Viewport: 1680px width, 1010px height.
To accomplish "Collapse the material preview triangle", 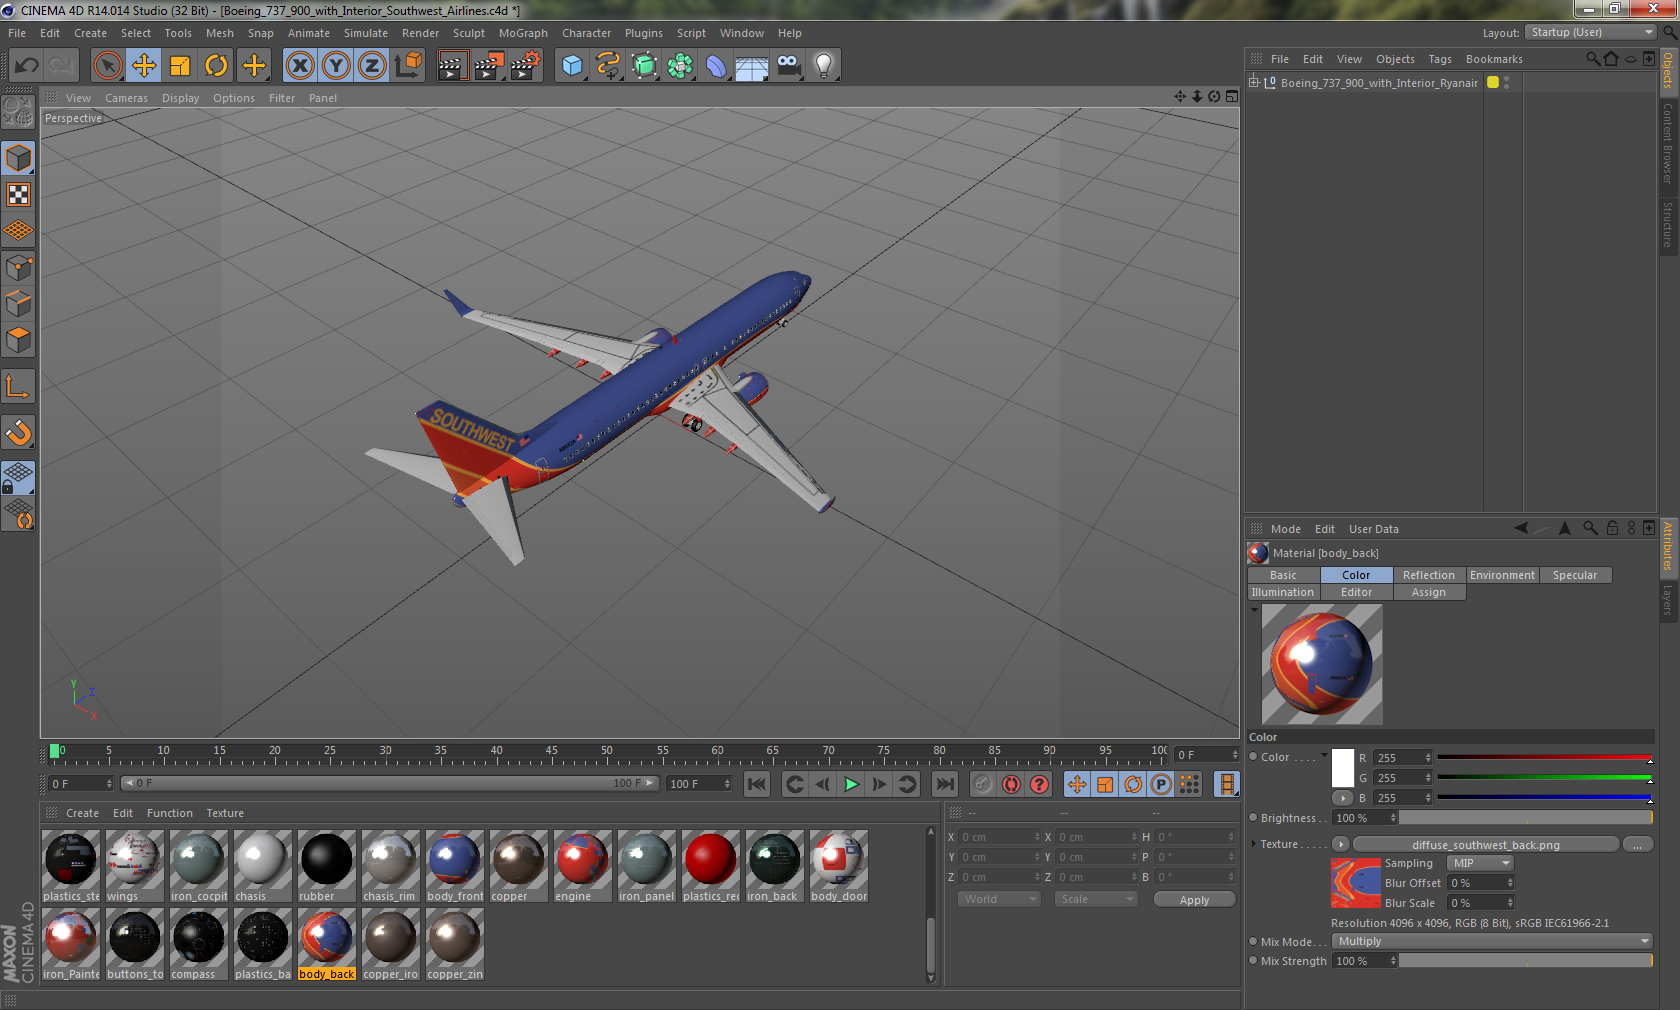I will tap(1254, 609).
